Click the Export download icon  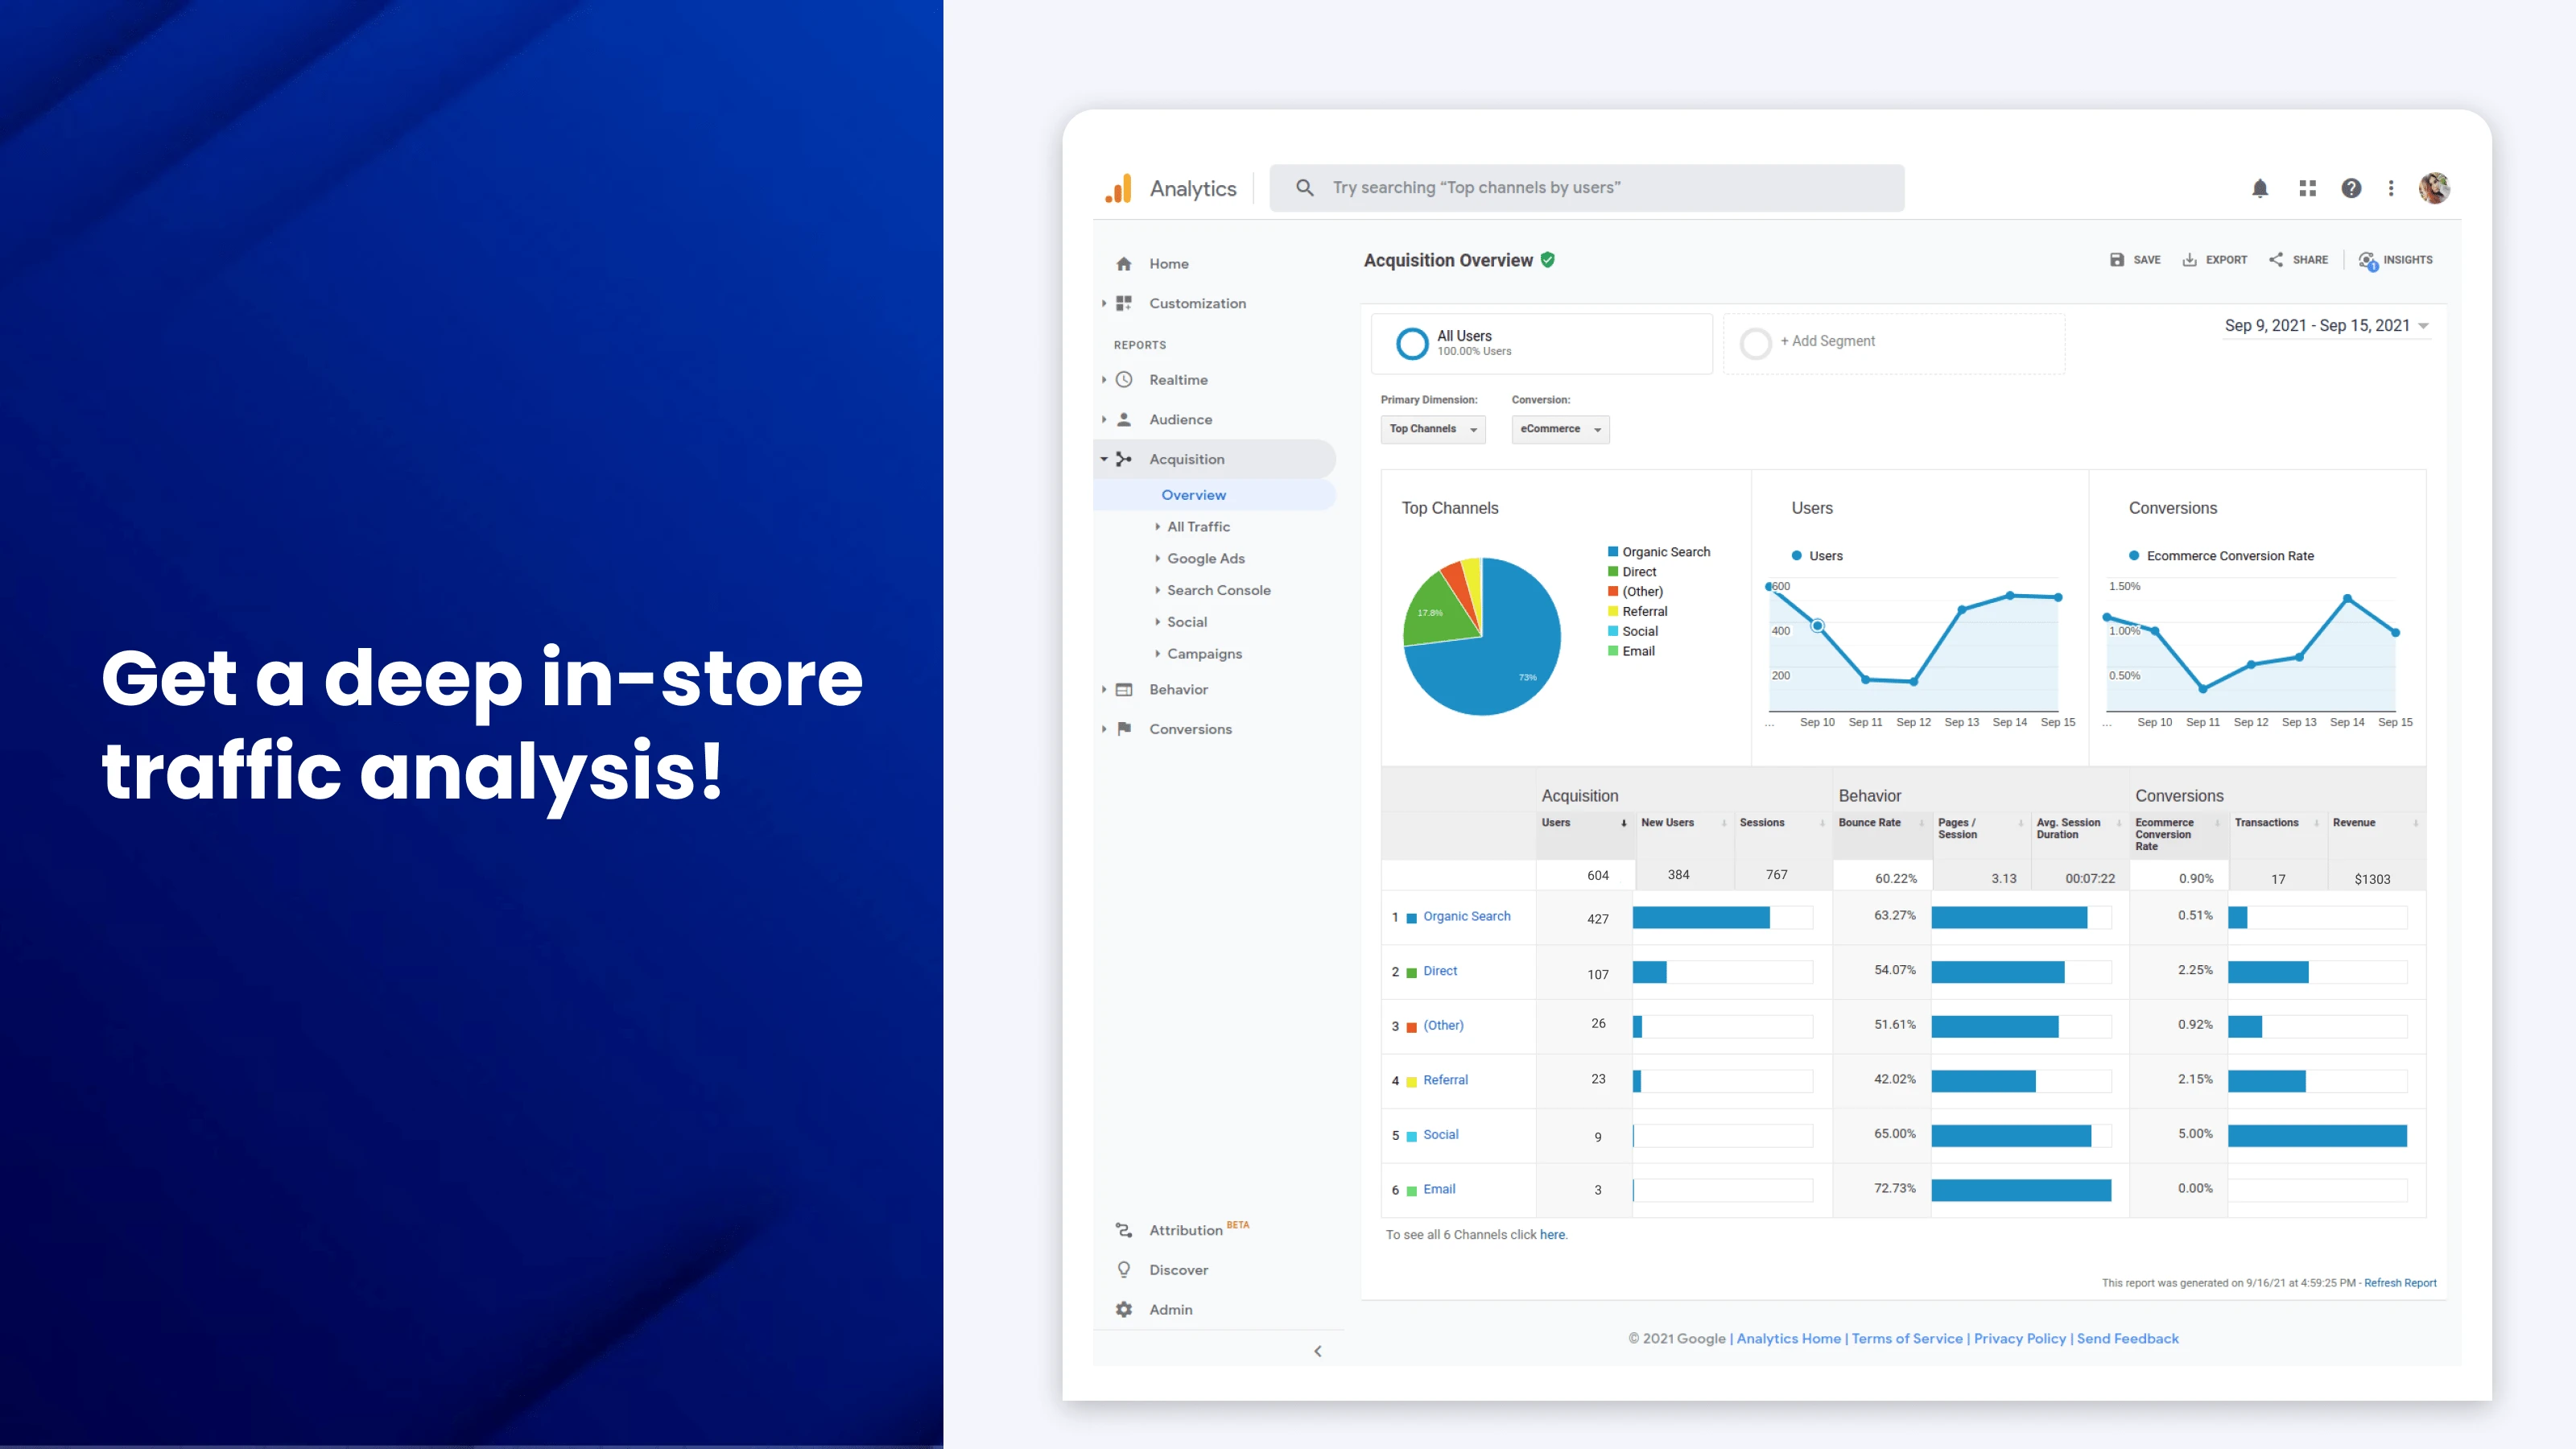[2189, 260]
